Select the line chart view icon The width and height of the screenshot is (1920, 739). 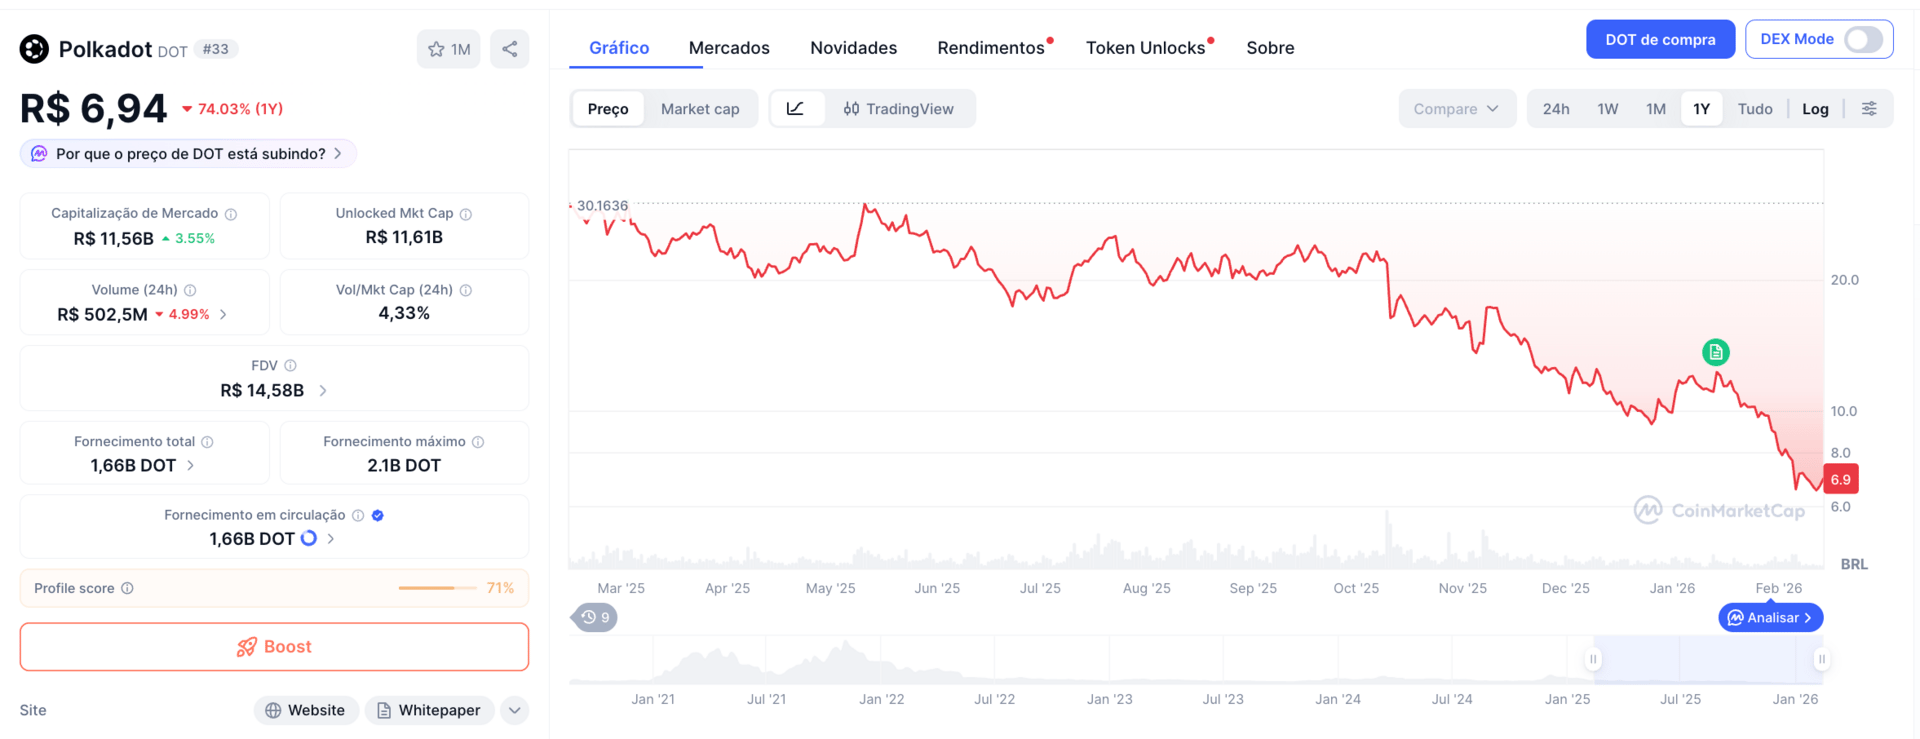pyautogui.click(x=796, y=109)
